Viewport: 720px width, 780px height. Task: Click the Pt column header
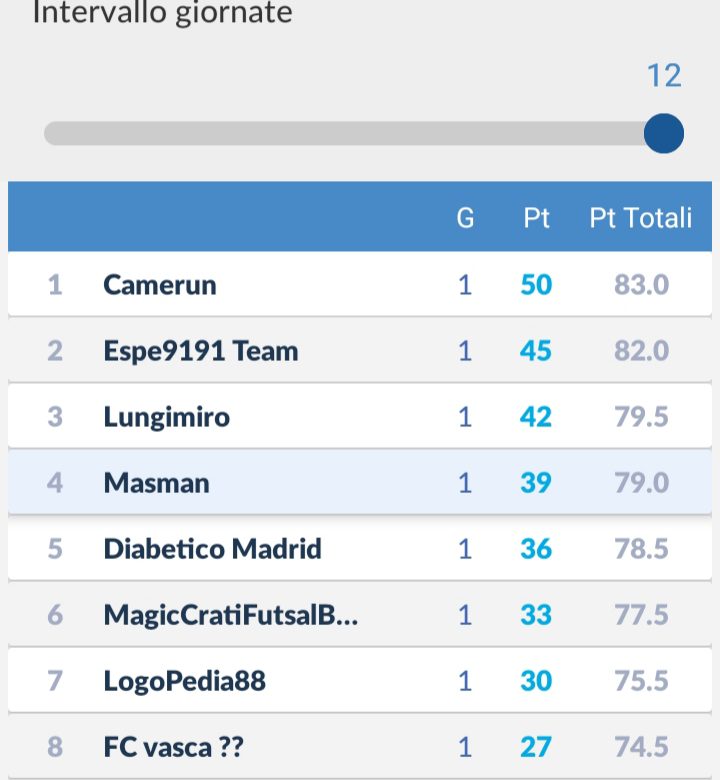536,218
